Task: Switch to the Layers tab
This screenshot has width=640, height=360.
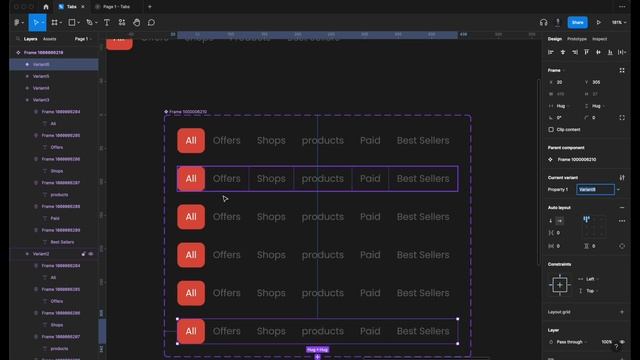Action: tap(31, 39)
